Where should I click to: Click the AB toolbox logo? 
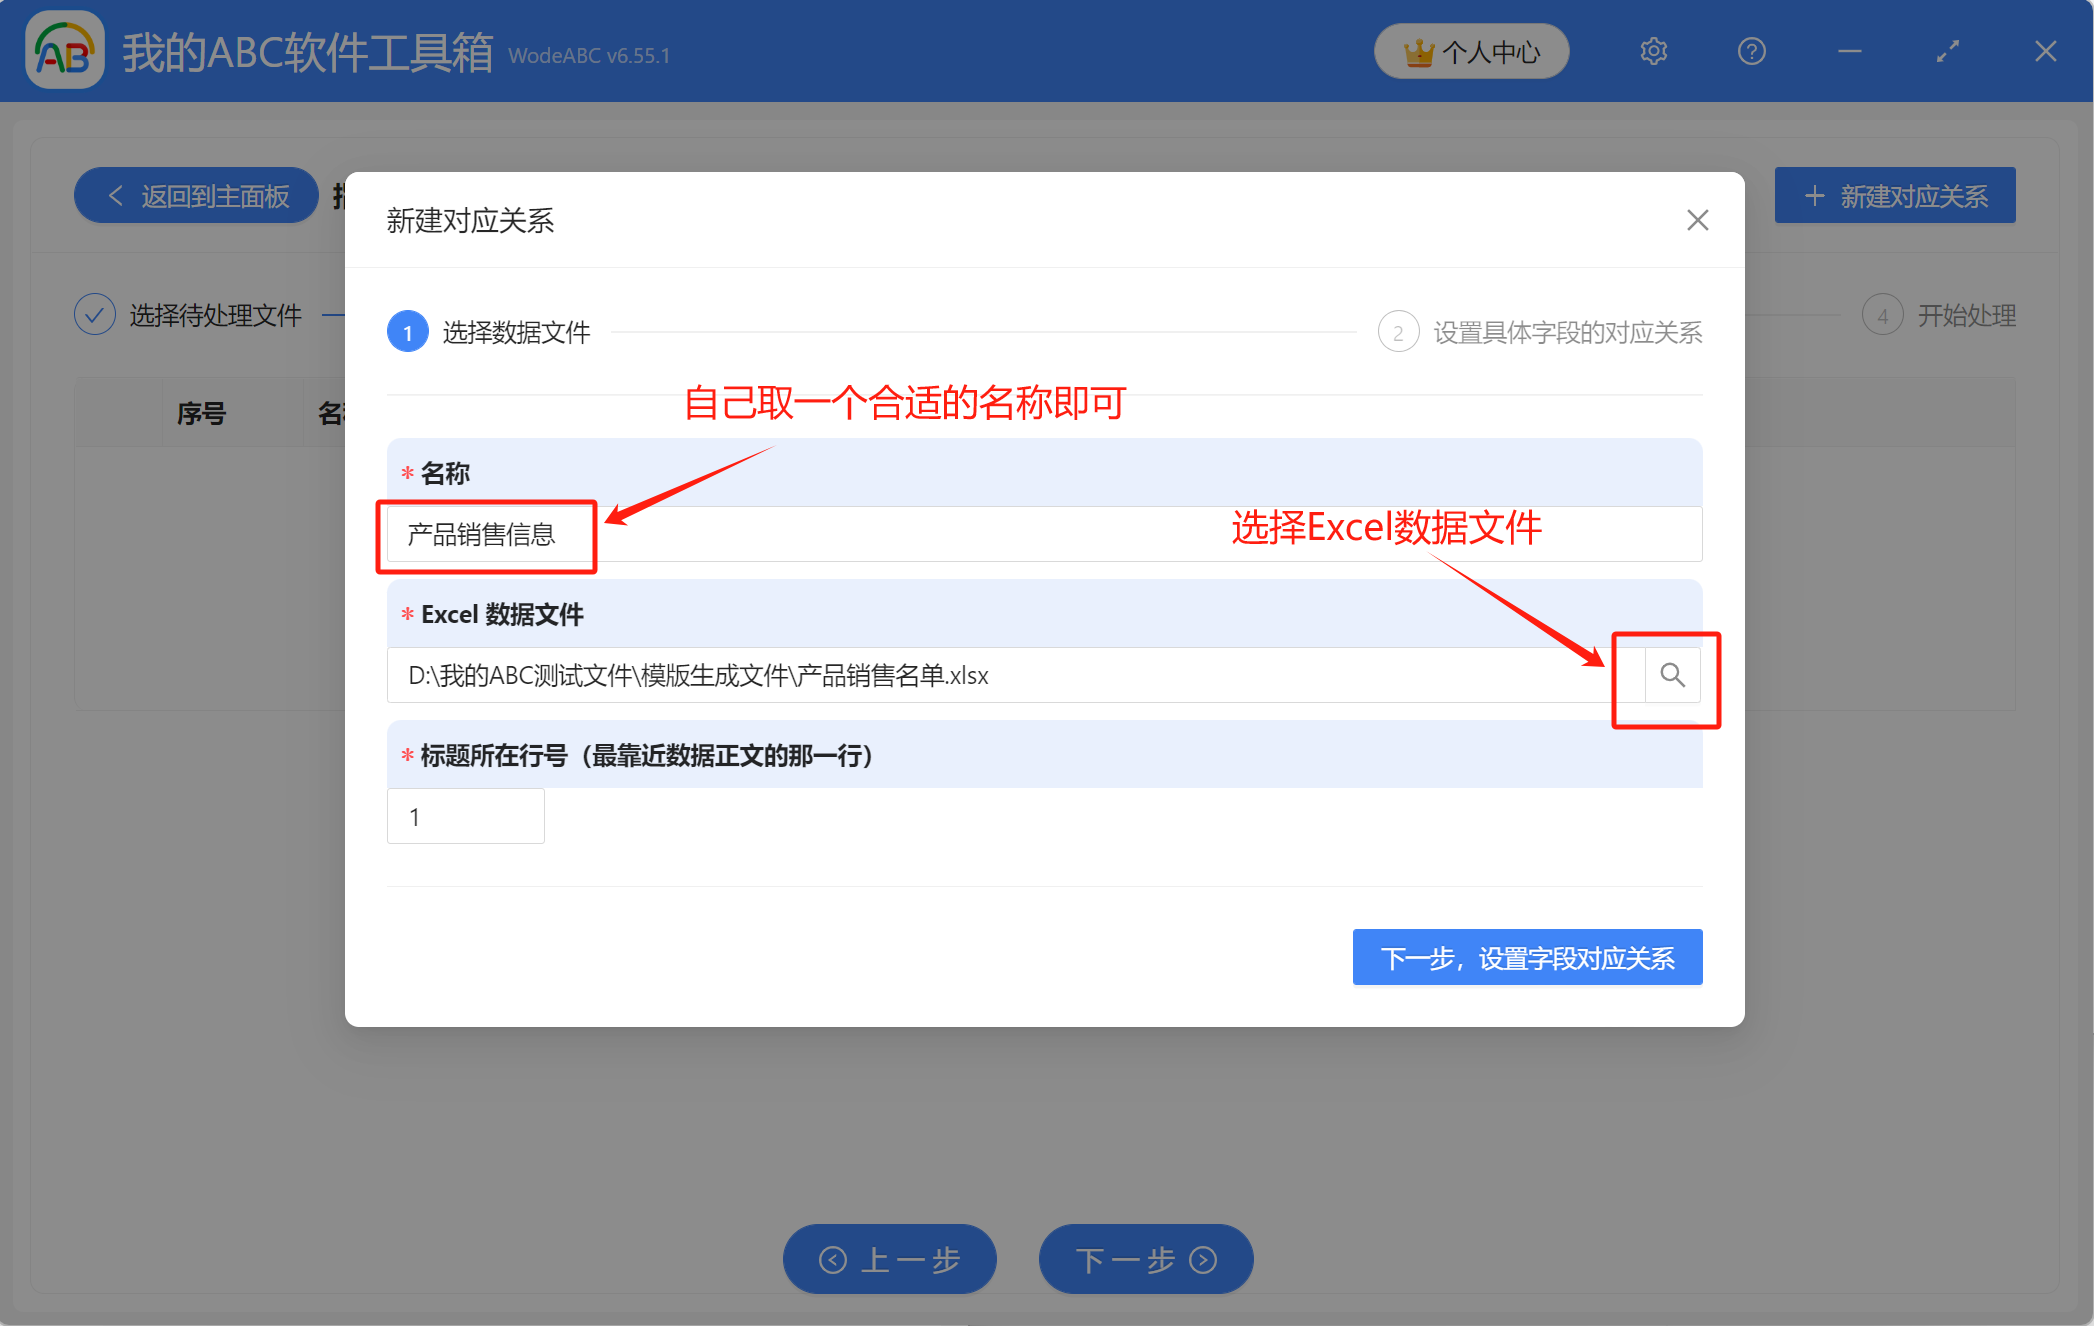tap(64, 47)
